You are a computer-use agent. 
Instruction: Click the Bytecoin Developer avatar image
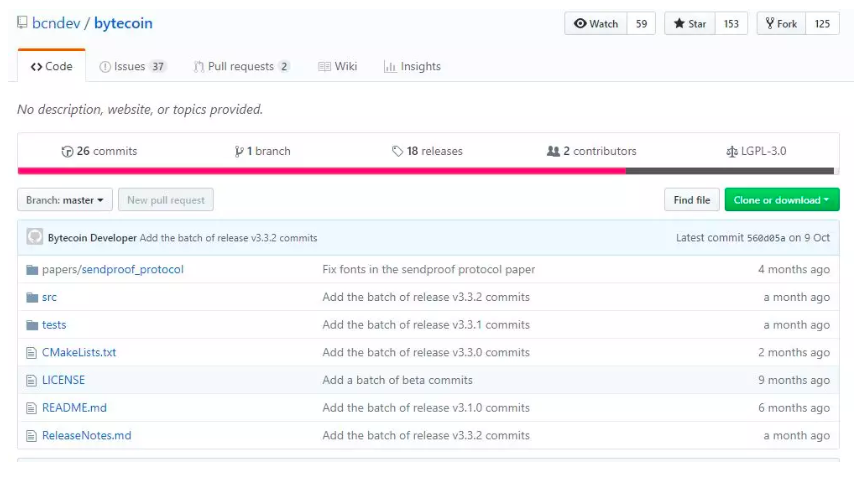(34, 237)
